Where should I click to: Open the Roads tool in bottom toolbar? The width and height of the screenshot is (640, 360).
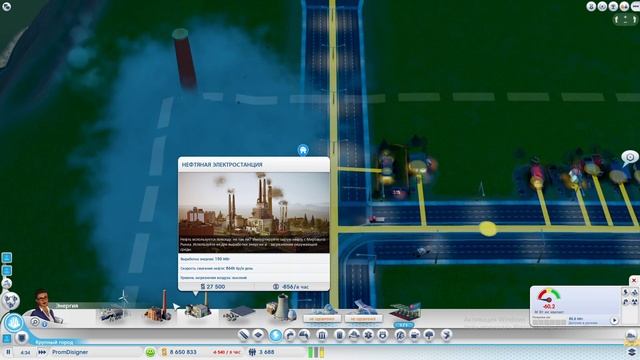click(x=243, y=336)
